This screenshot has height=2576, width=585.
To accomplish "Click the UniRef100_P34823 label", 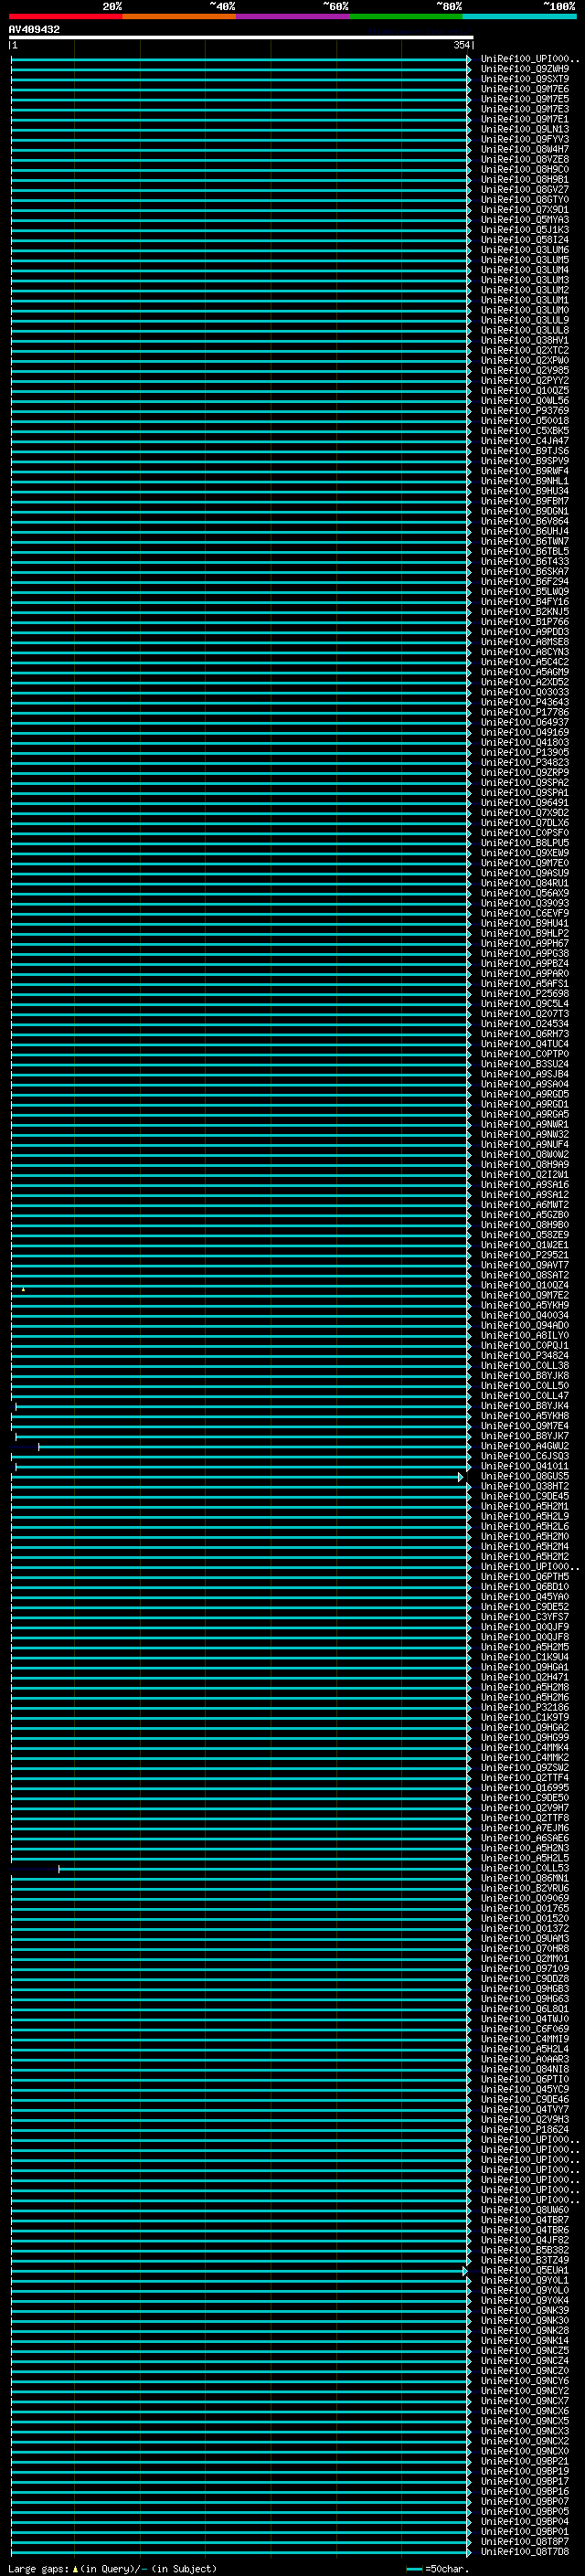I will click(x=524, y=763).
